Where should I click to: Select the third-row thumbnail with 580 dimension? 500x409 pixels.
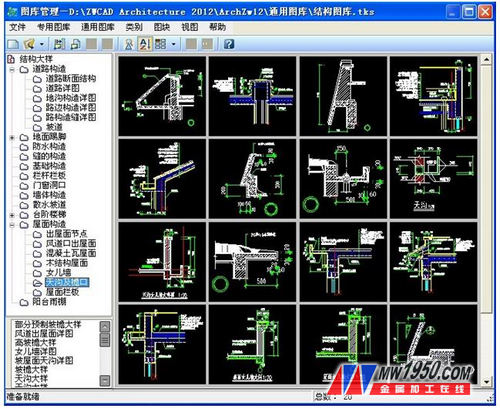click(x=253, y=262)
